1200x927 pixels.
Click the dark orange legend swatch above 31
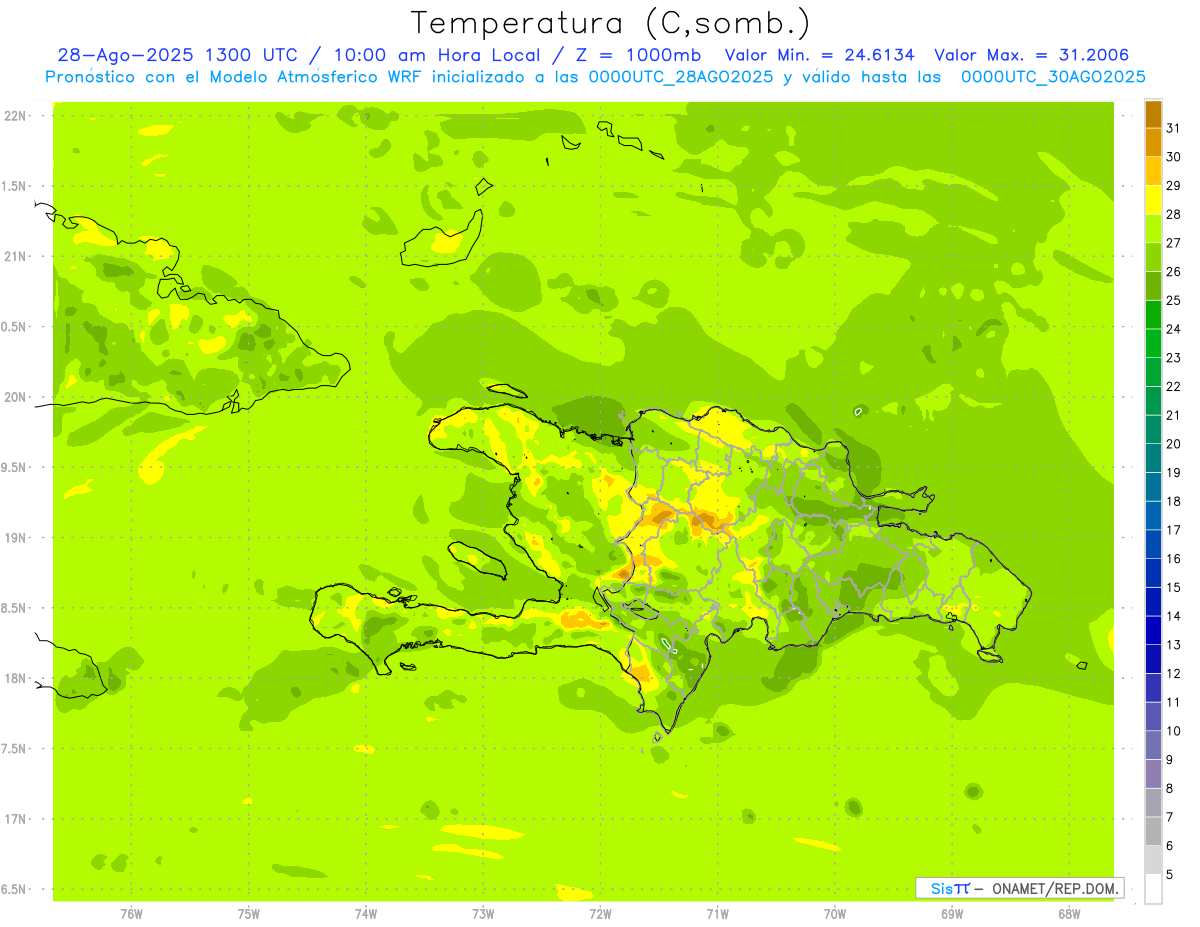pyautogui.click(x=1153, y=113)
